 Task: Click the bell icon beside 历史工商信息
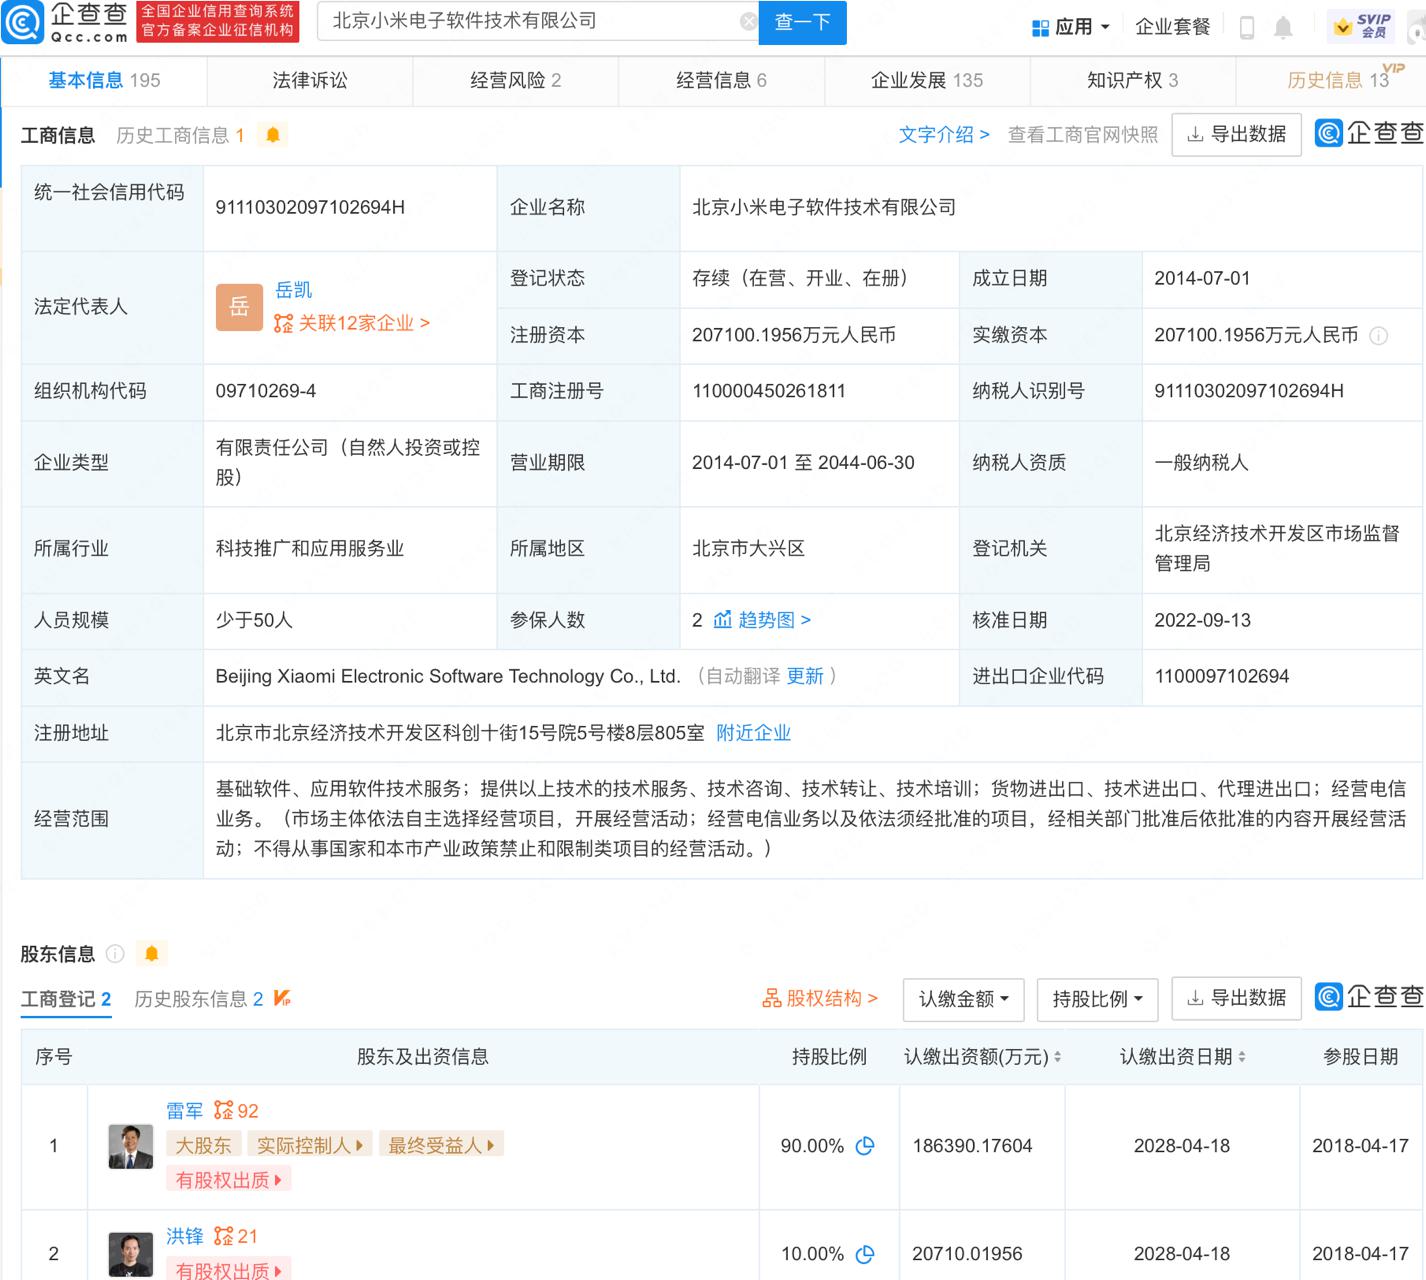273,135
